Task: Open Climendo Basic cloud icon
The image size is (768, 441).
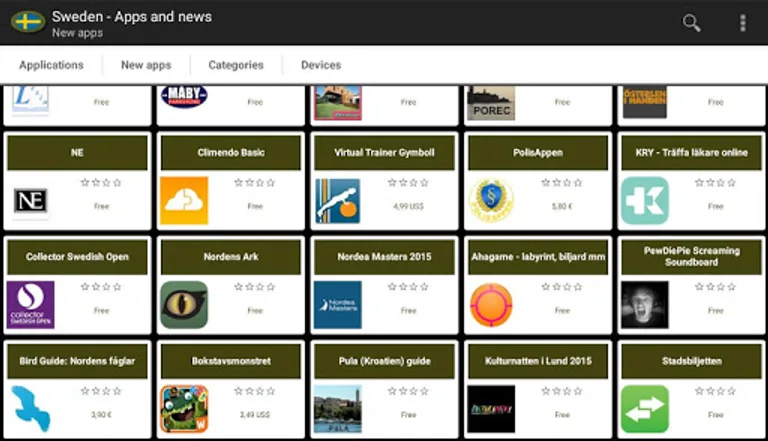Action: pos(184,200)
